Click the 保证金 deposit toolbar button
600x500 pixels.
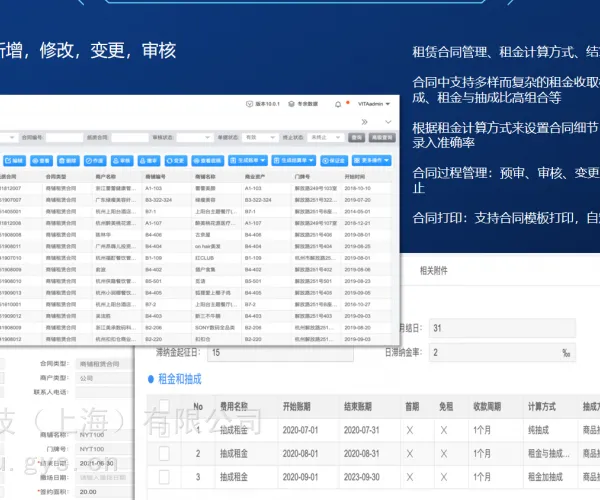click(334, 161)
